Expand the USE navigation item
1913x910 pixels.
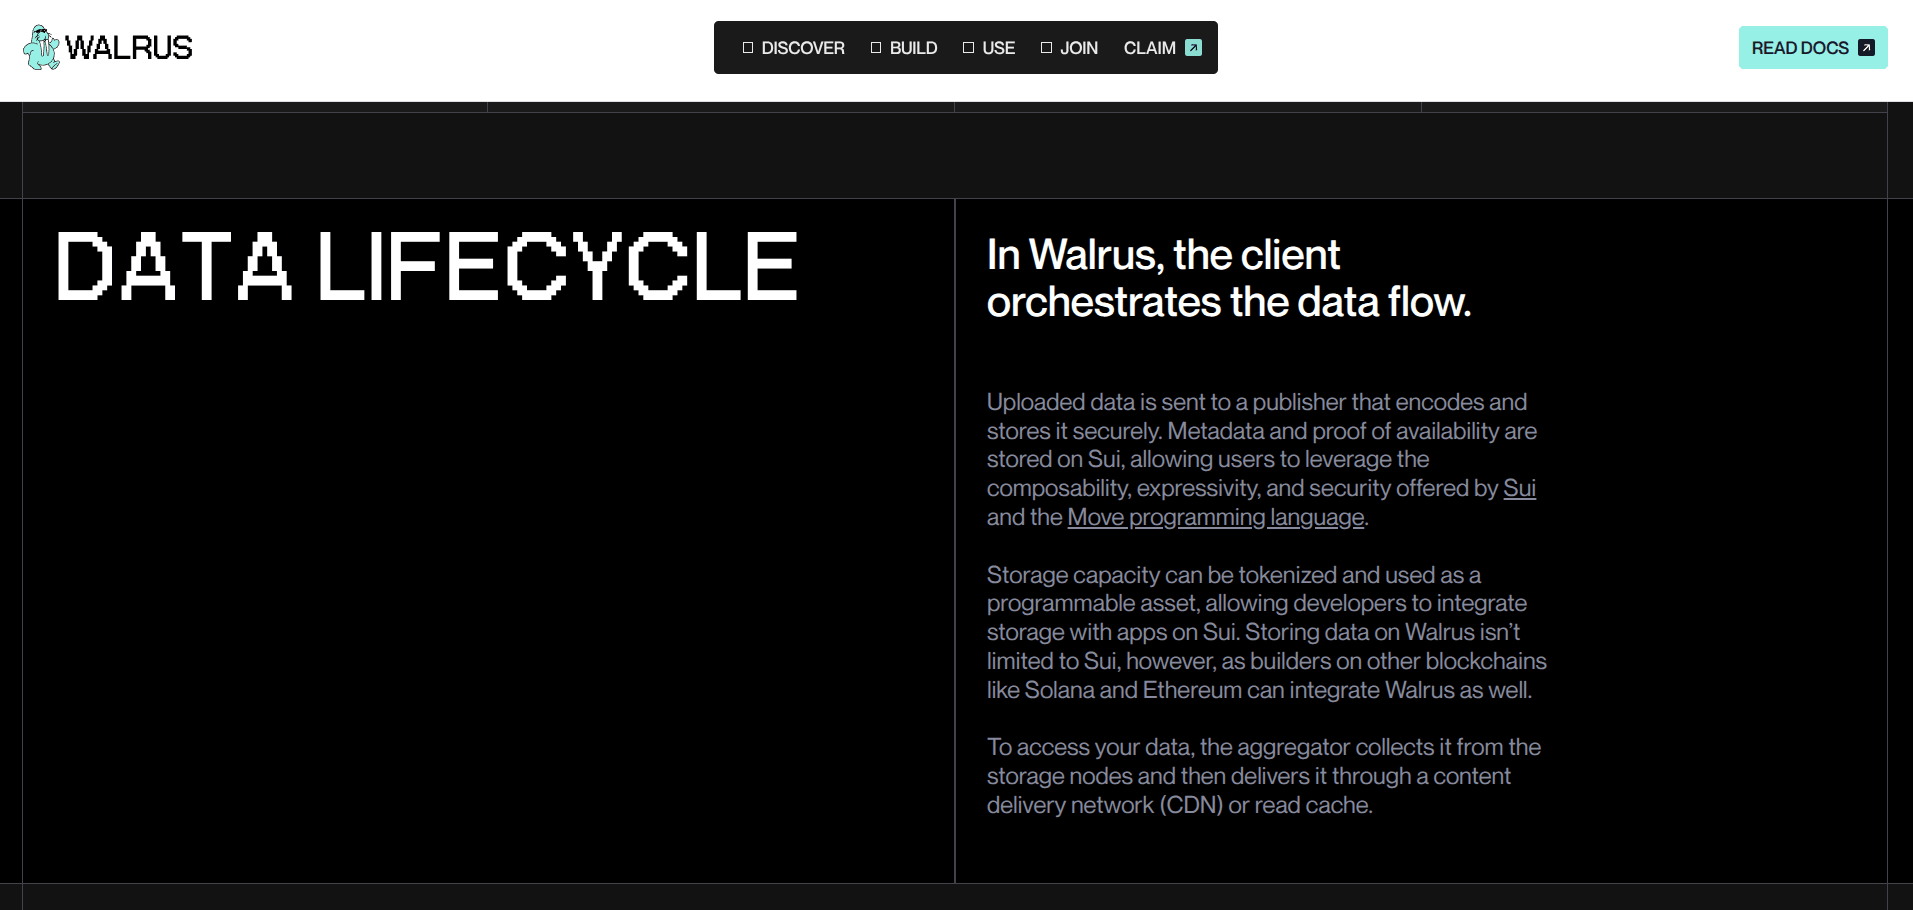998,48
